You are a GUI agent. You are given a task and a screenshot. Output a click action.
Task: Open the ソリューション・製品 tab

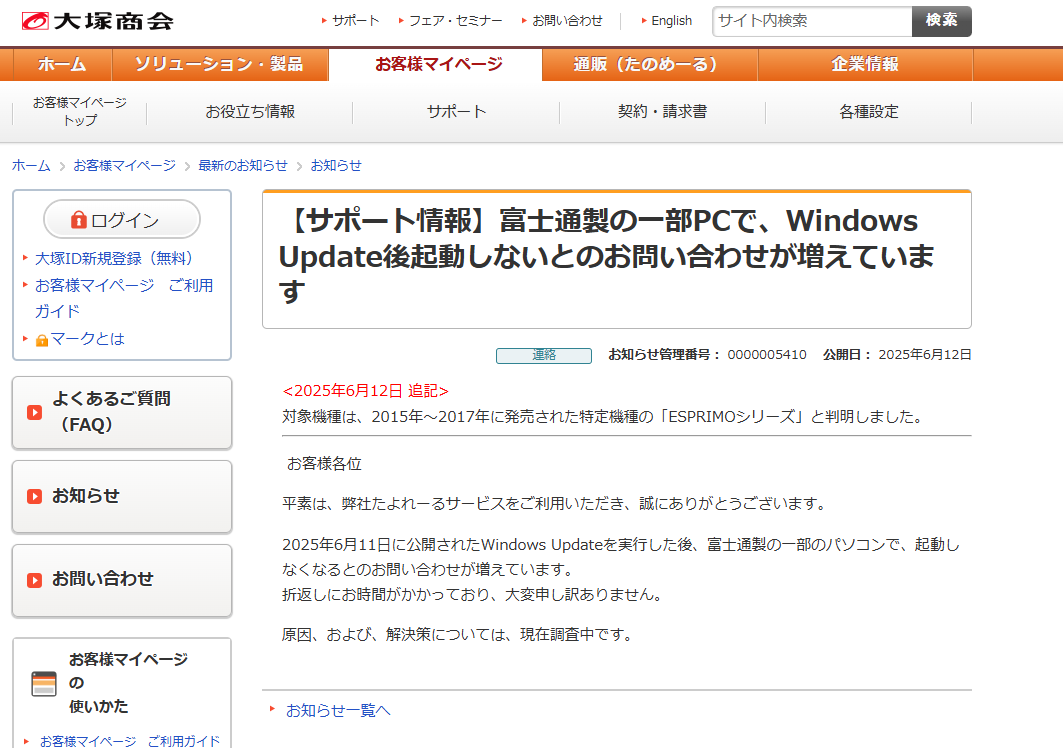(219, 65)
